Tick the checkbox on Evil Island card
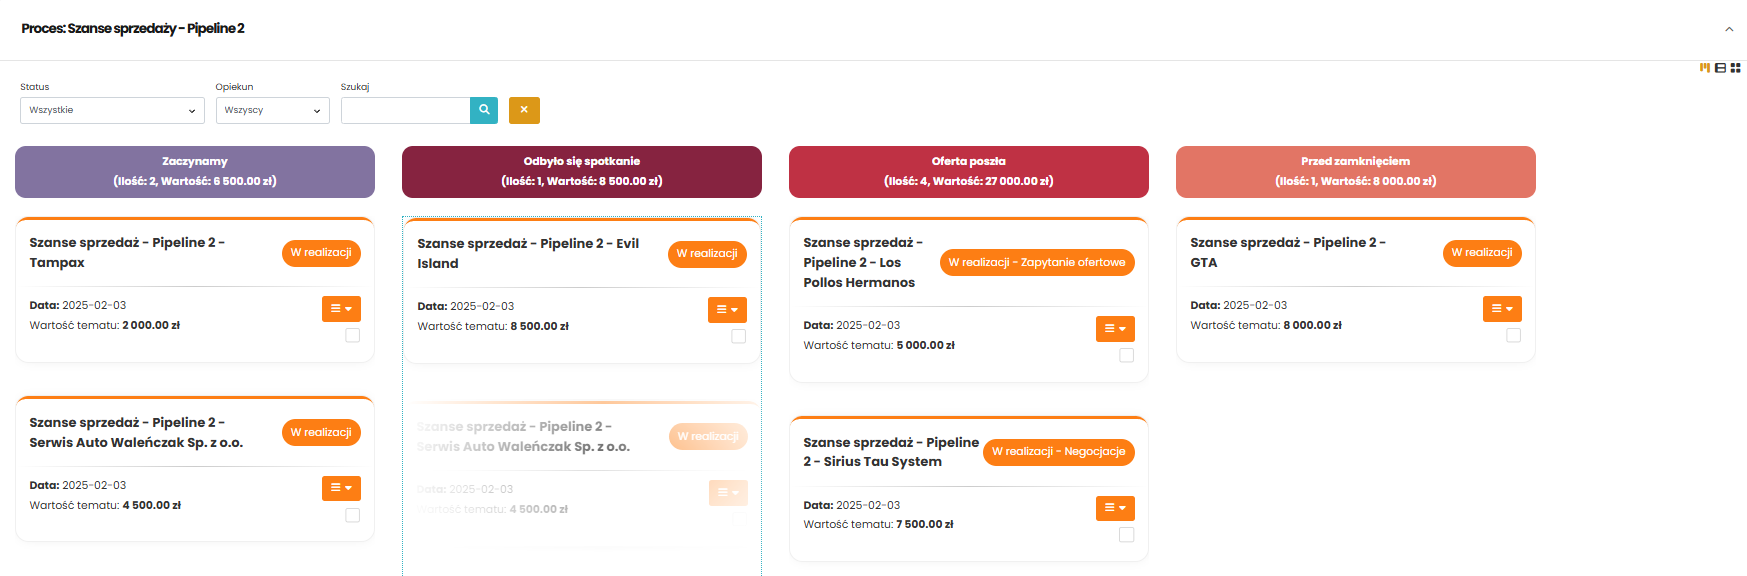 pyautogui.click(x=739, y=336)
